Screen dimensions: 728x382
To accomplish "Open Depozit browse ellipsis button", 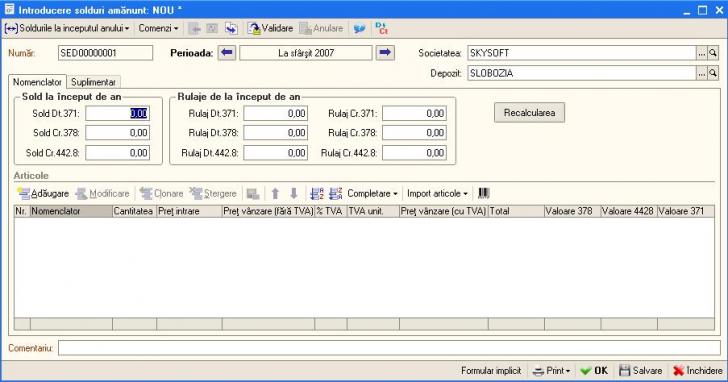I will (x=702, y=73).
